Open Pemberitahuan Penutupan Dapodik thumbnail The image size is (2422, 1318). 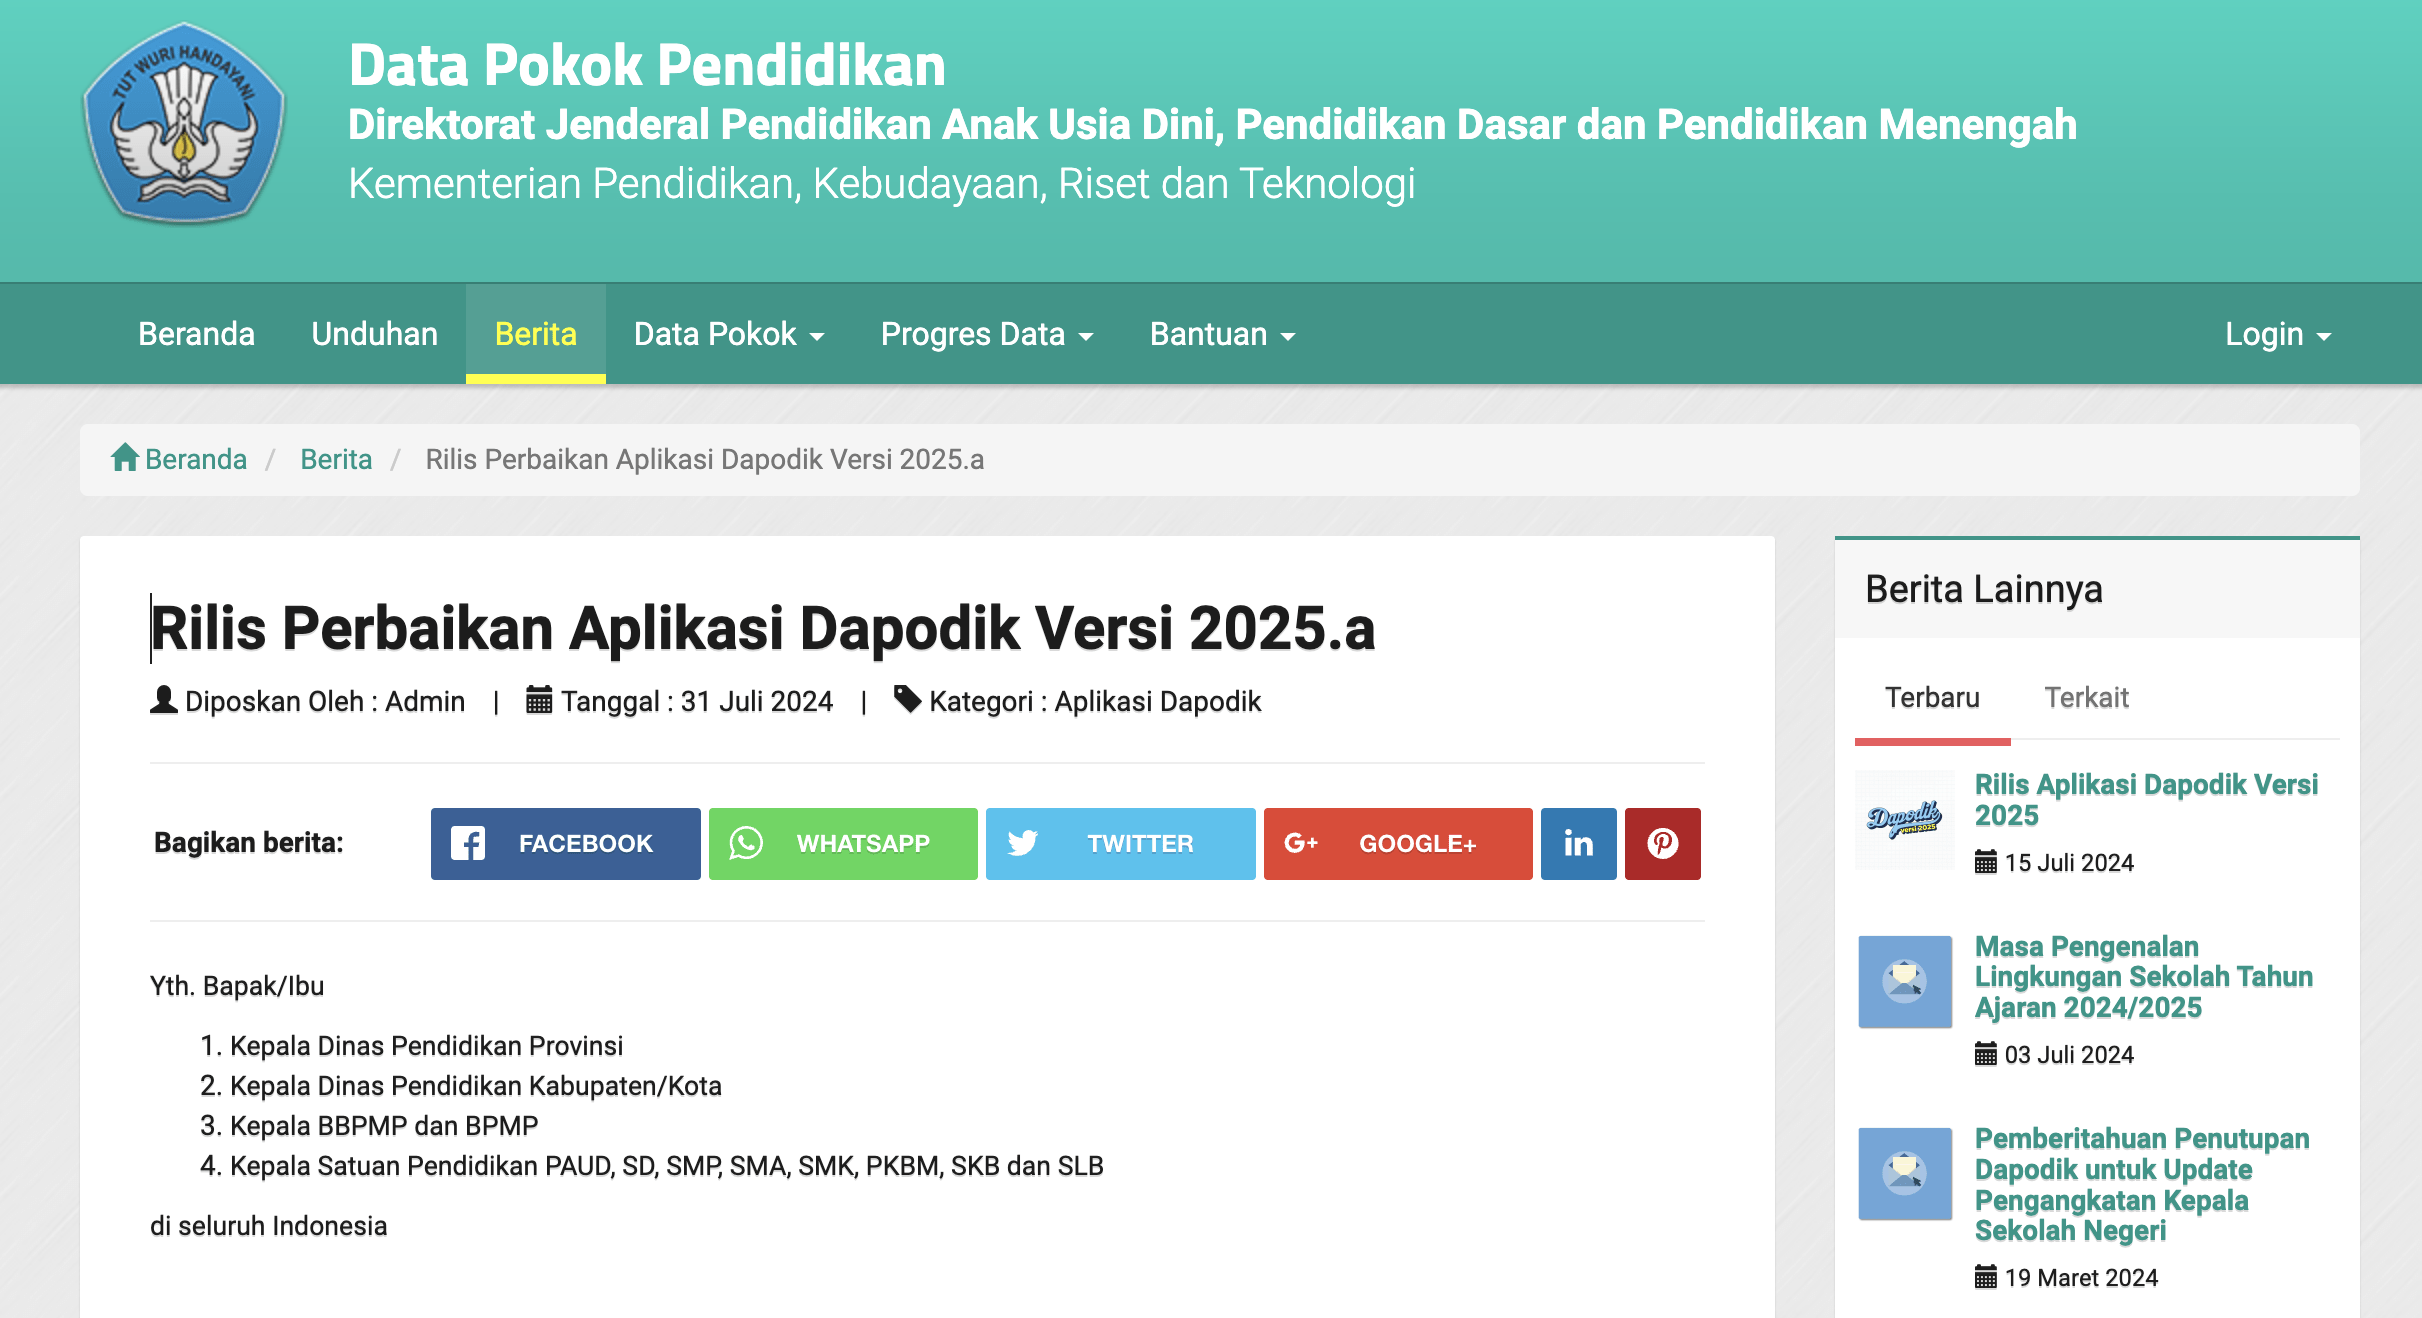coord(1905,1174)
